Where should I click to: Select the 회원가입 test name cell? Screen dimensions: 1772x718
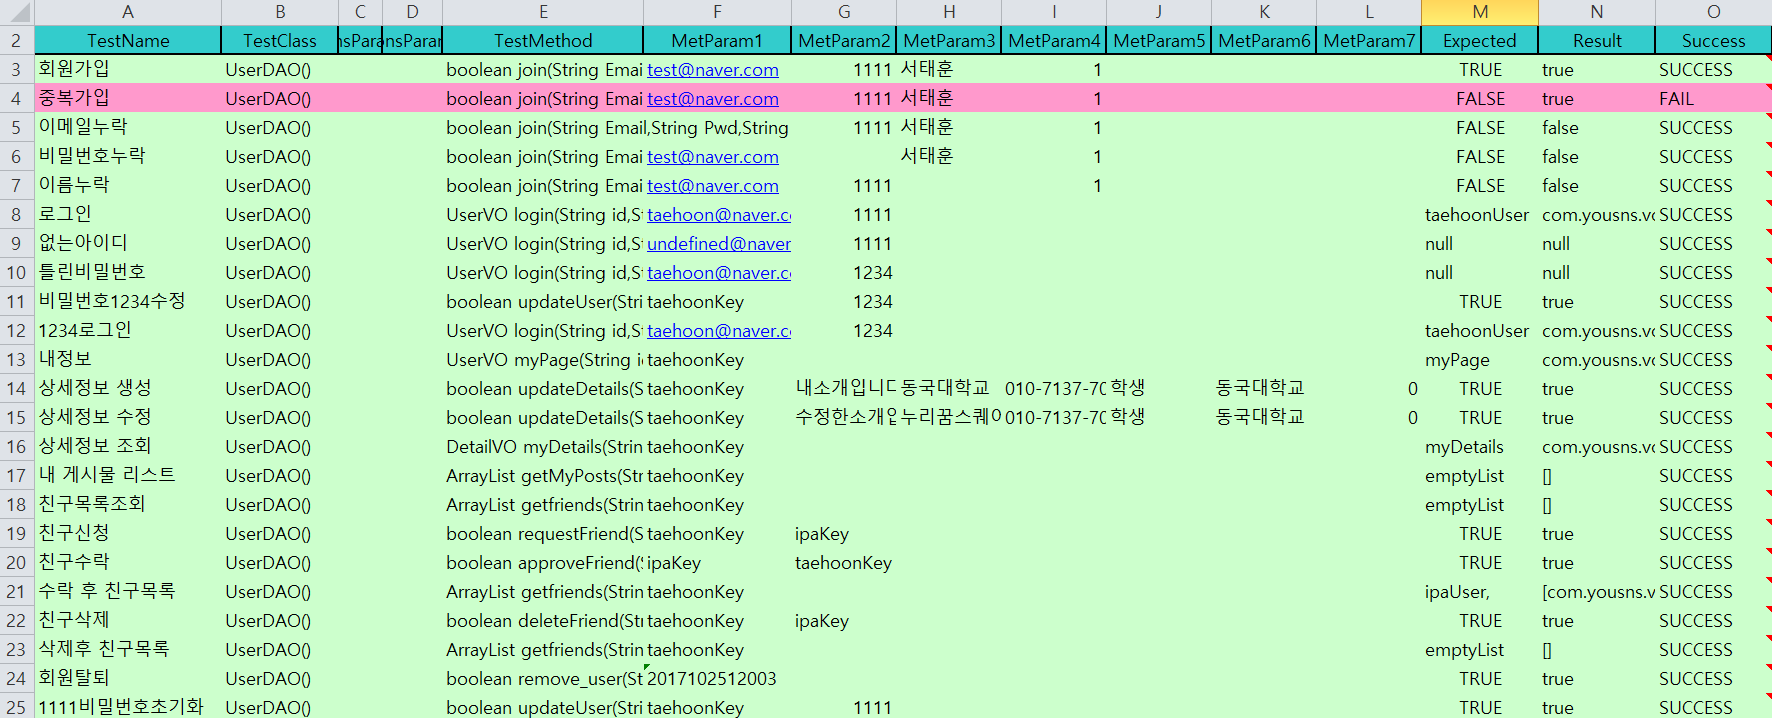[128, 70]
